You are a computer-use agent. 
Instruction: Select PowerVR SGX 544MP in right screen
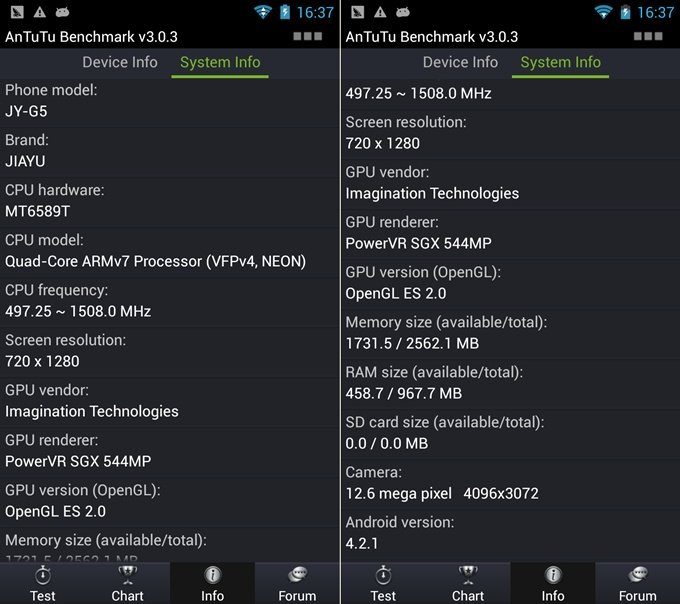click(418, 243)
